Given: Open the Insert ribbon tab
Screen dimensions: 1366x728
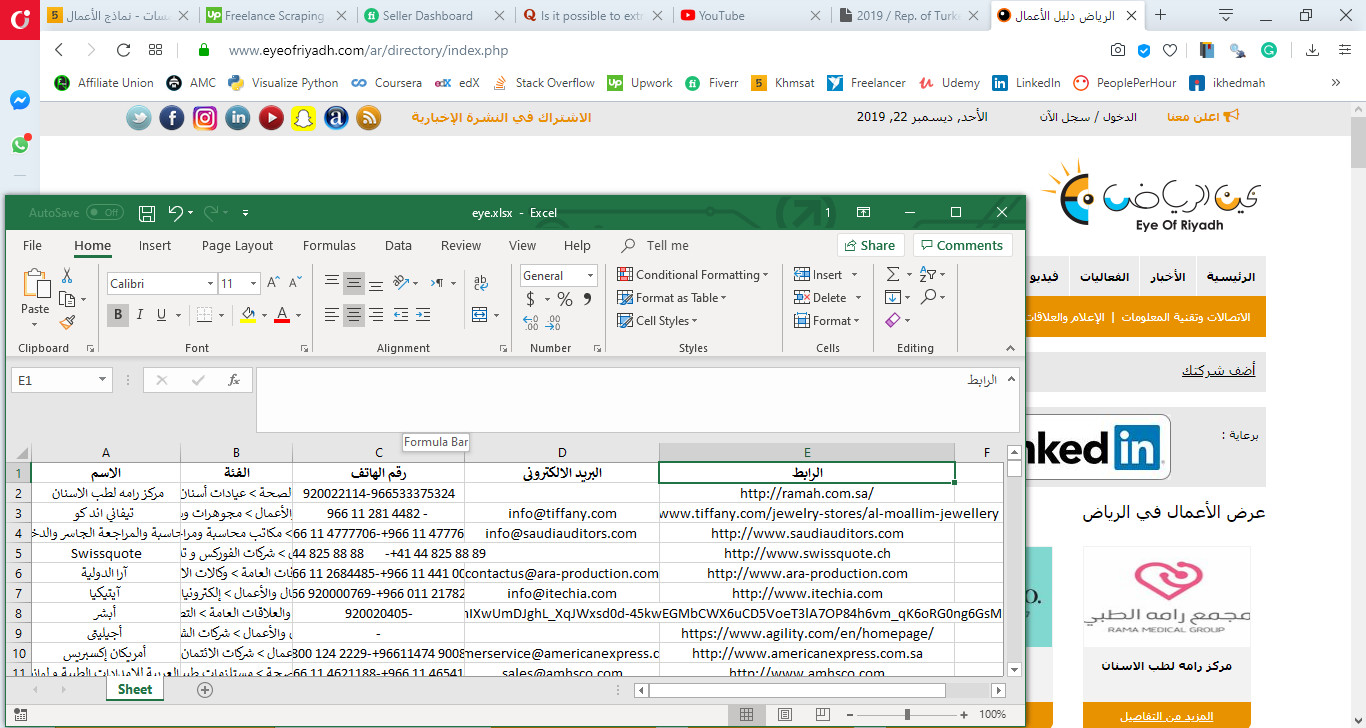Looking at the screenshot, I should coord(155,245).
